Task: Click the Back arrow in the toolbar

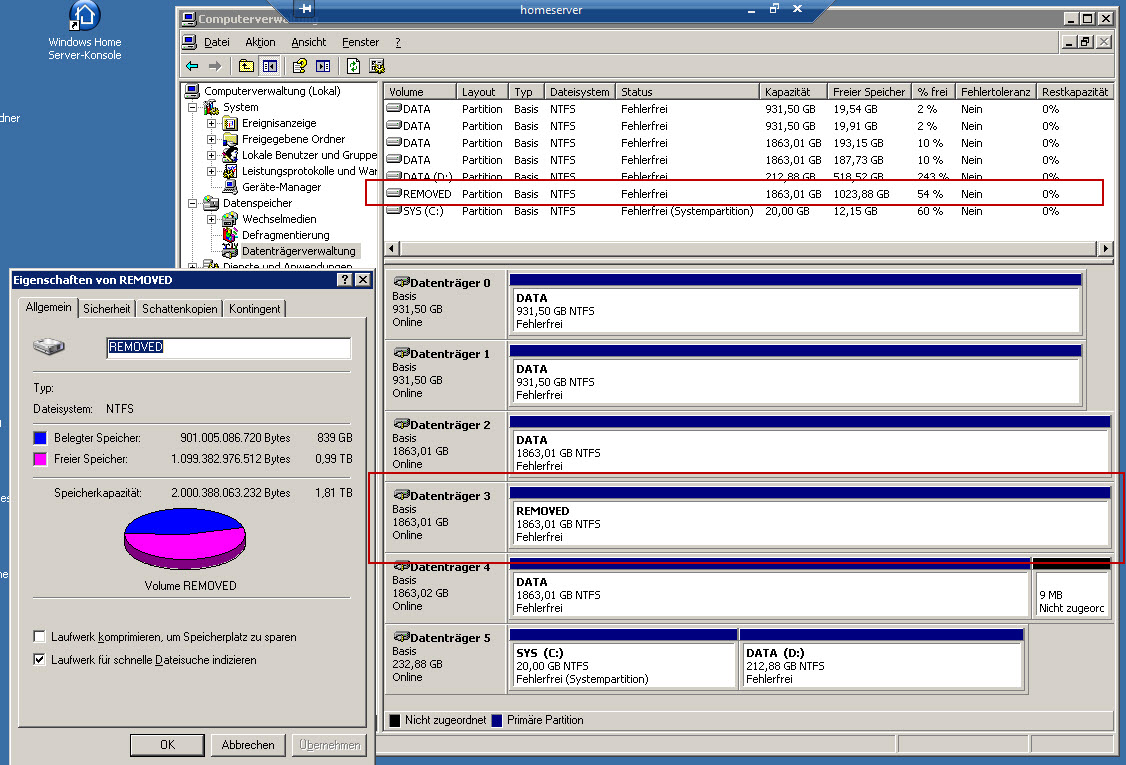Action: pos(192,66)
